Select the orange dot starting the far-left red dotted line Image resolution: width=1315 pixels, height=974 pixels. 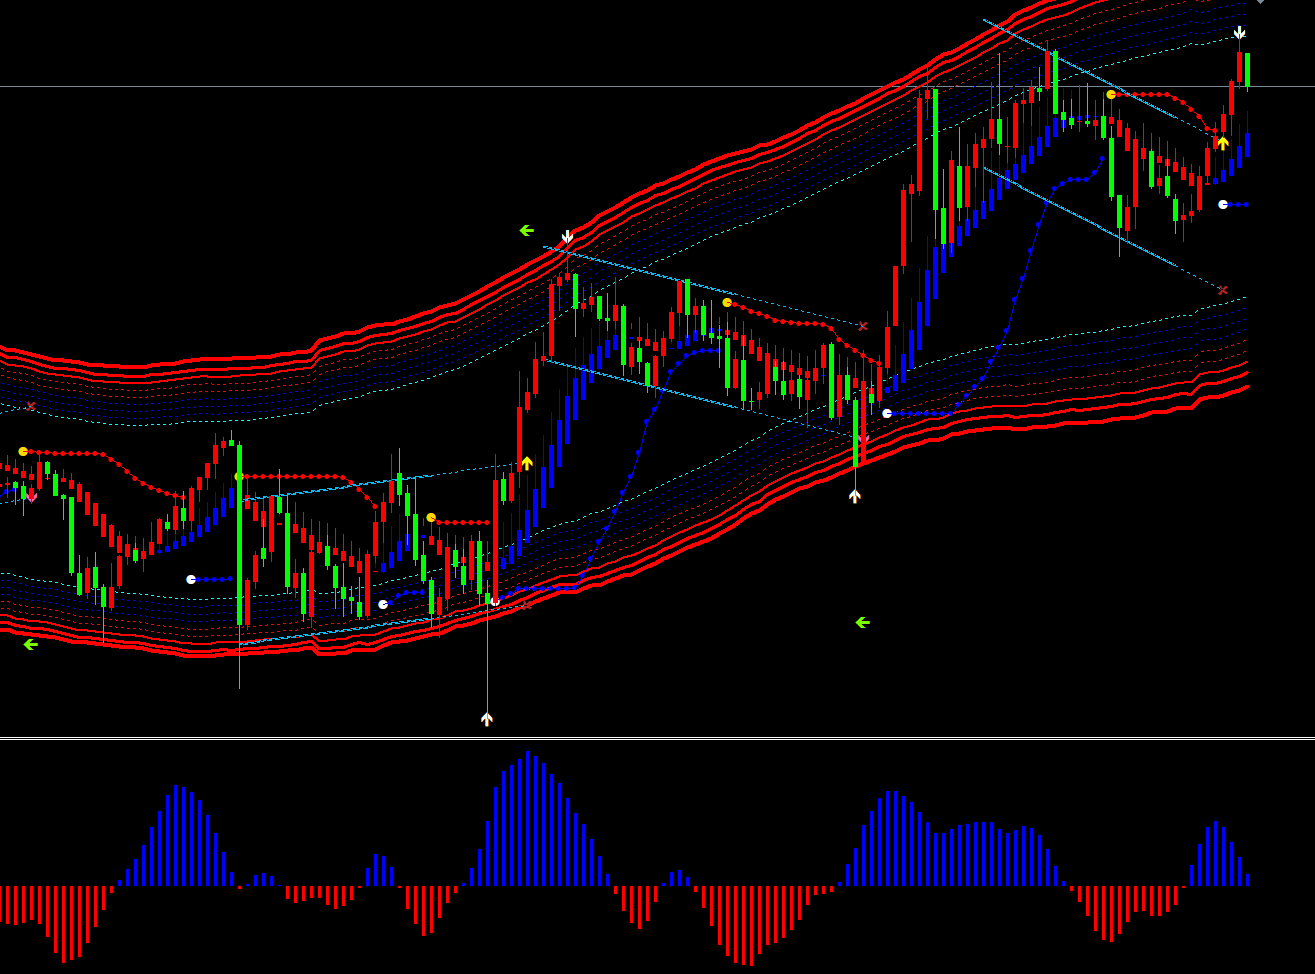click(x=23, y=452)
